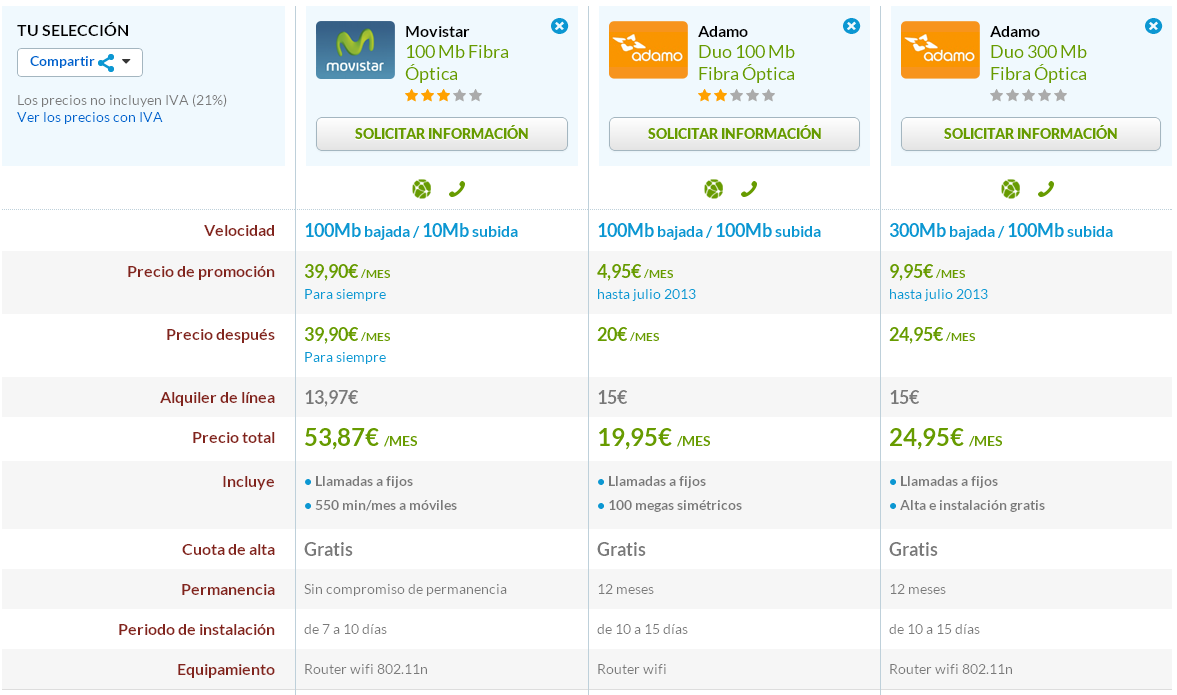Click the Velocidad row label
Image resolution: width=1177 pixels, height=695 pixels.
click(x=239, y=230)
